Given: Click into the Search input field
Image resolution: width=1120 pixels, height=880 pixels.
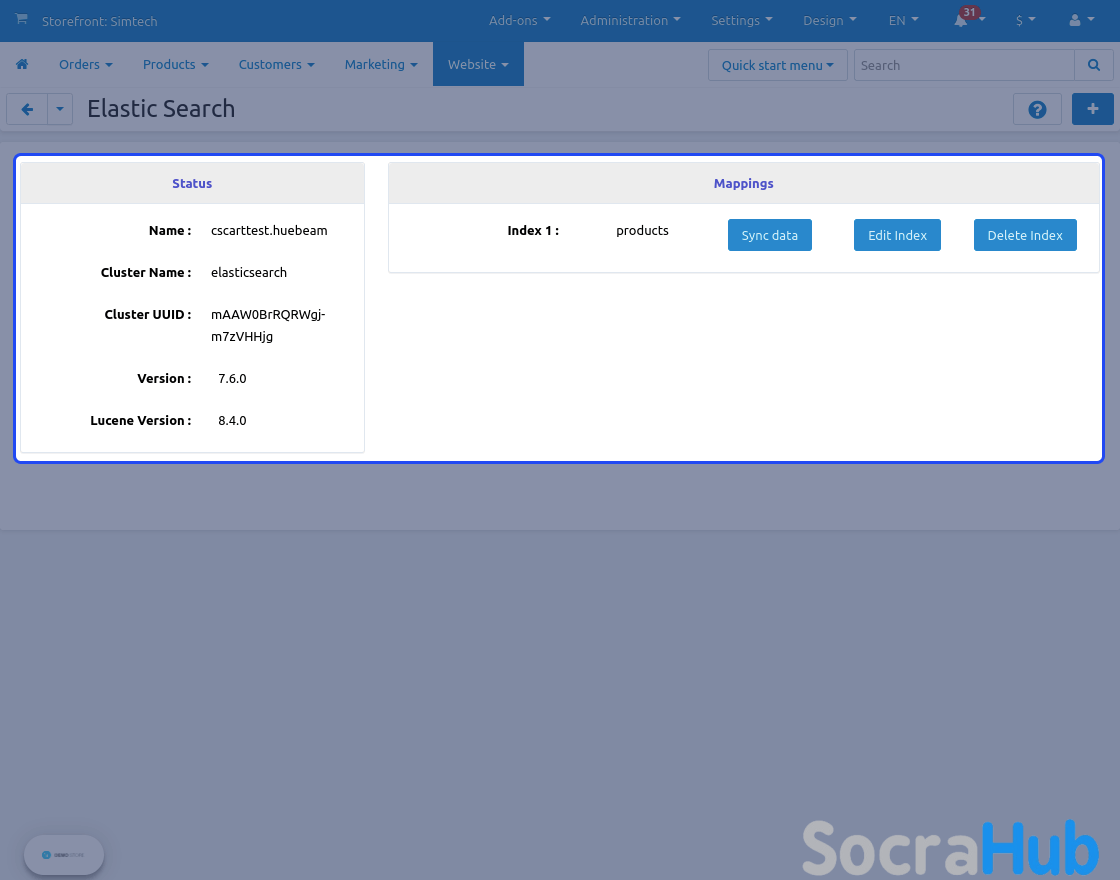Looking at the screenshot, I should coord(964,65).
